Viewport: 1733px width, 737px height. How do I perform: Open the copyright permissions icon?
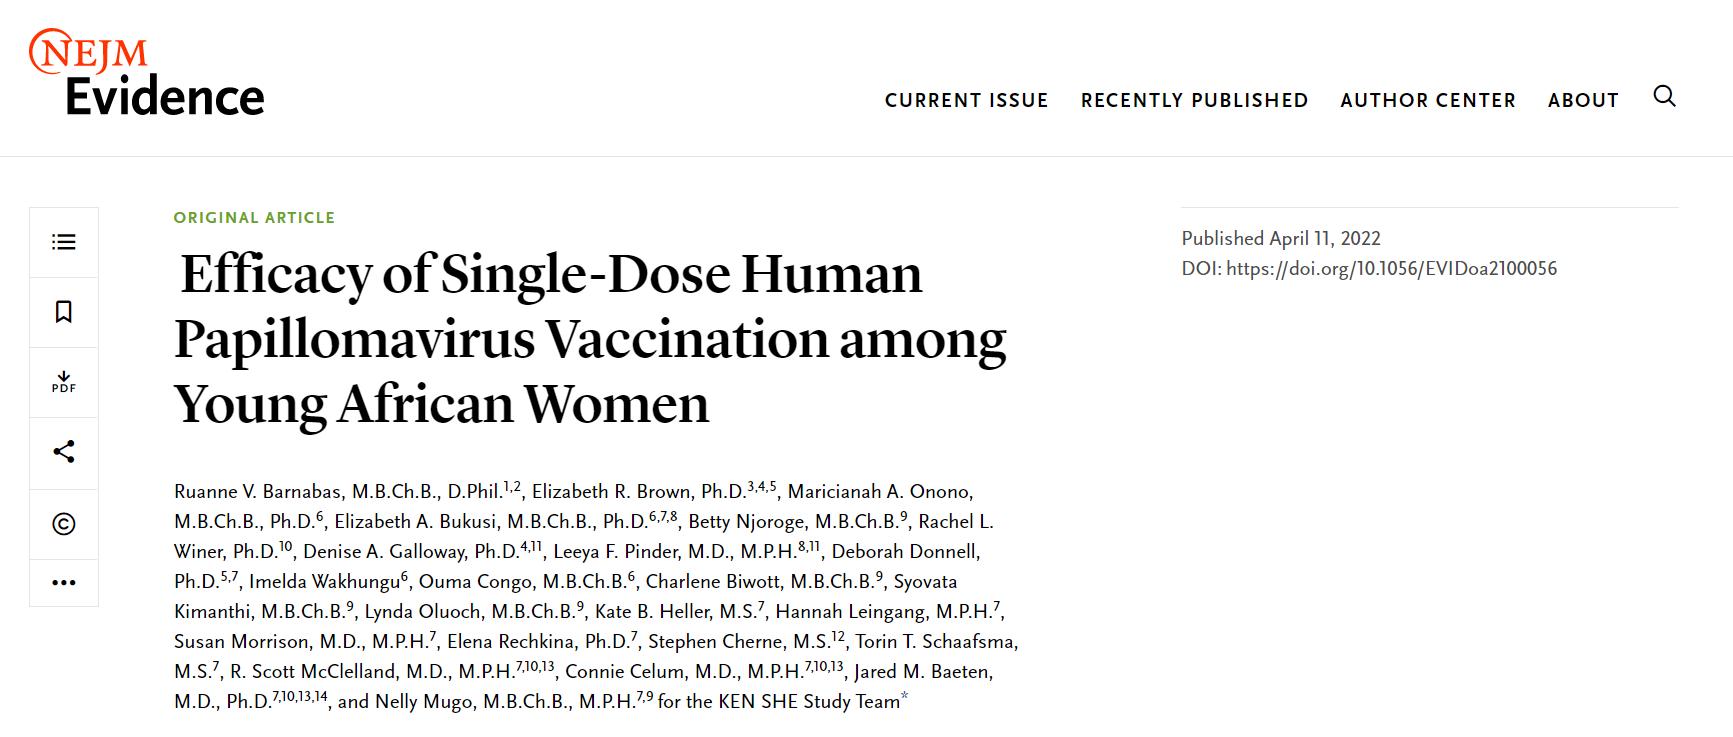pyautogui.click(x=64, y=524)
